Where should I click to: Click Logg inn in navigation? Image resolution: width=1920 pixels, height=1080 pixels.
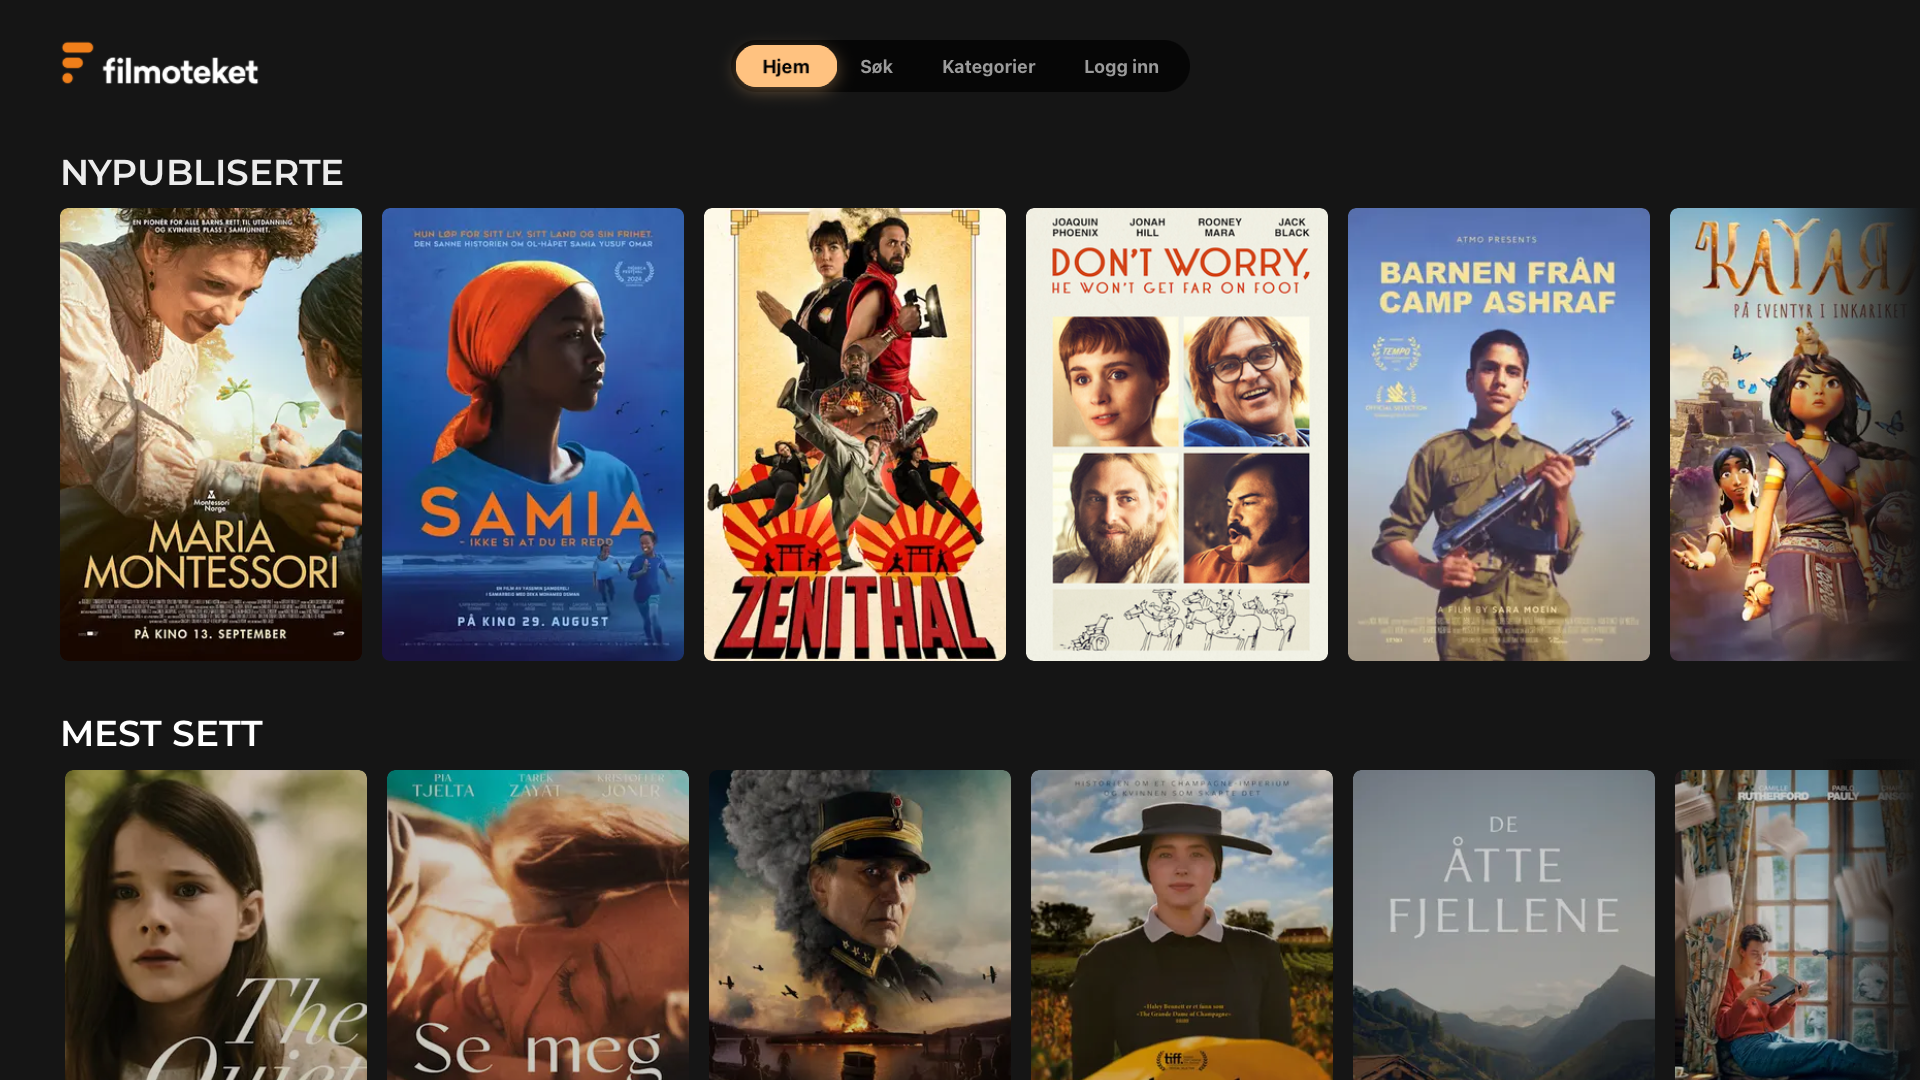pyautogui.click(x=1121, y=66)
